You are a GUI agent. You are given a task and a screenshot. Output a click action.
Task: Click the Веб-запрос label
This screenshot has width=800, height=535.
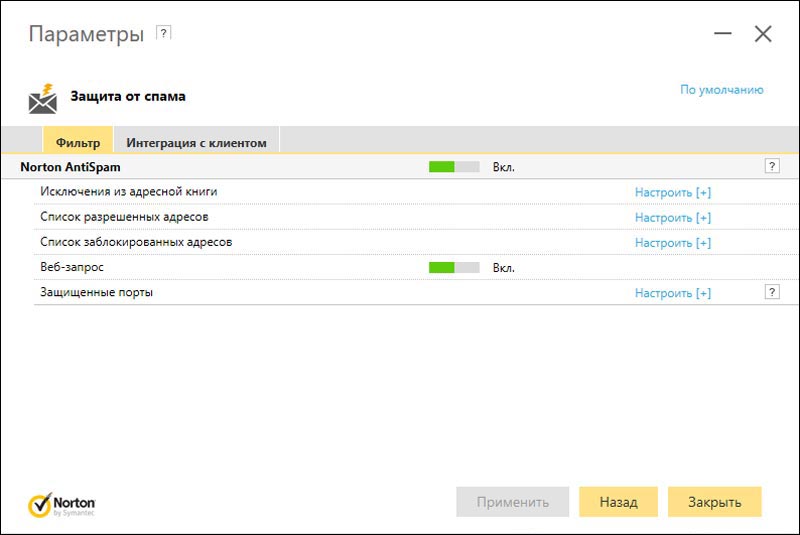[x=72, y=267]
